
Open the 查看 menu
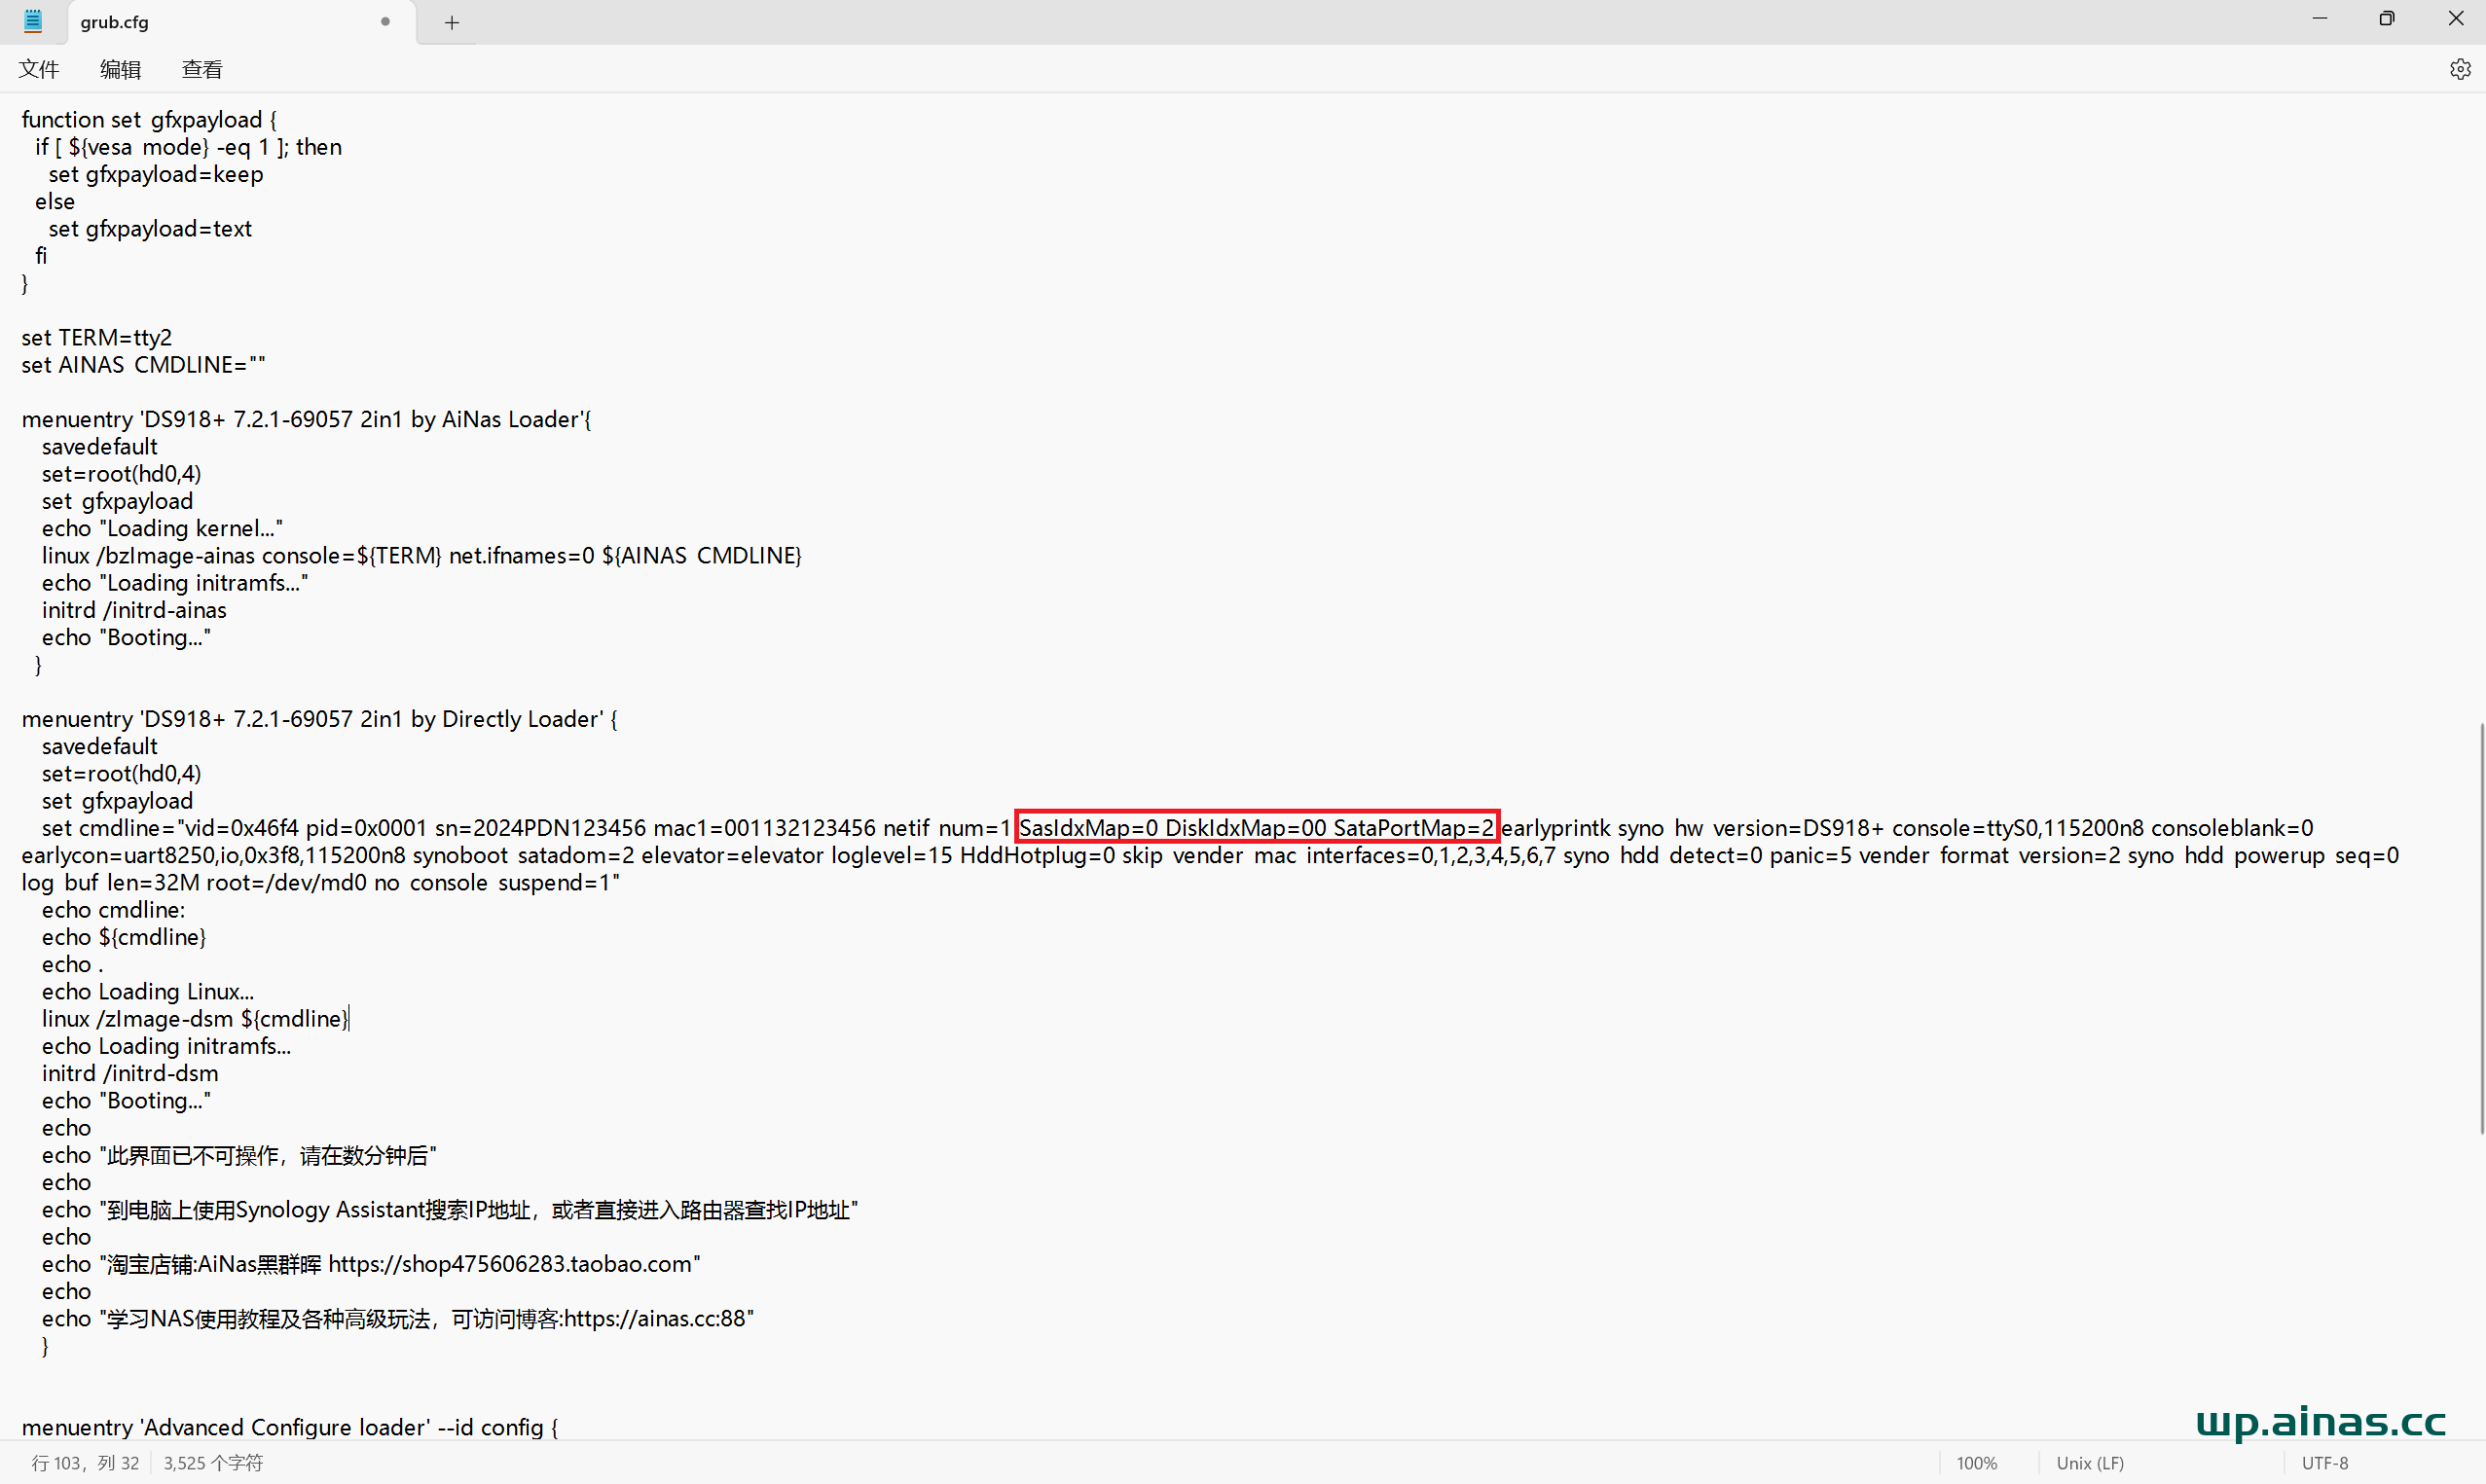(x=202, y=69)
